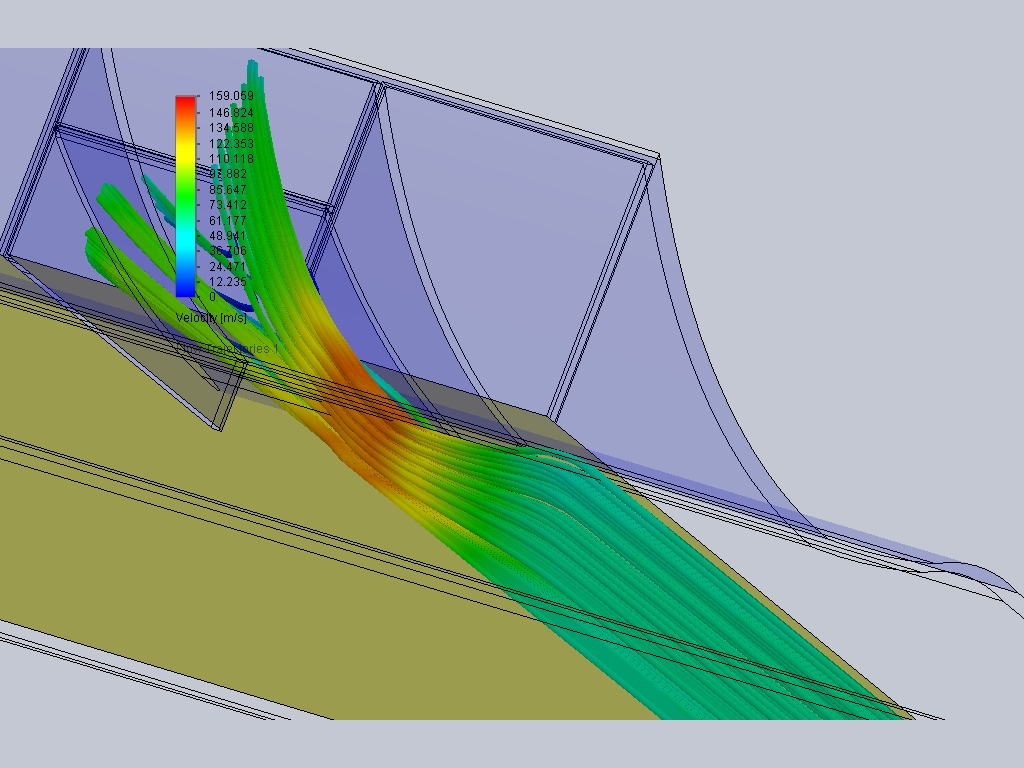Select the 48.941 legend entry
Viewport: 1024px width, 768px height.
pyautogui.click(x=228, y=234)
